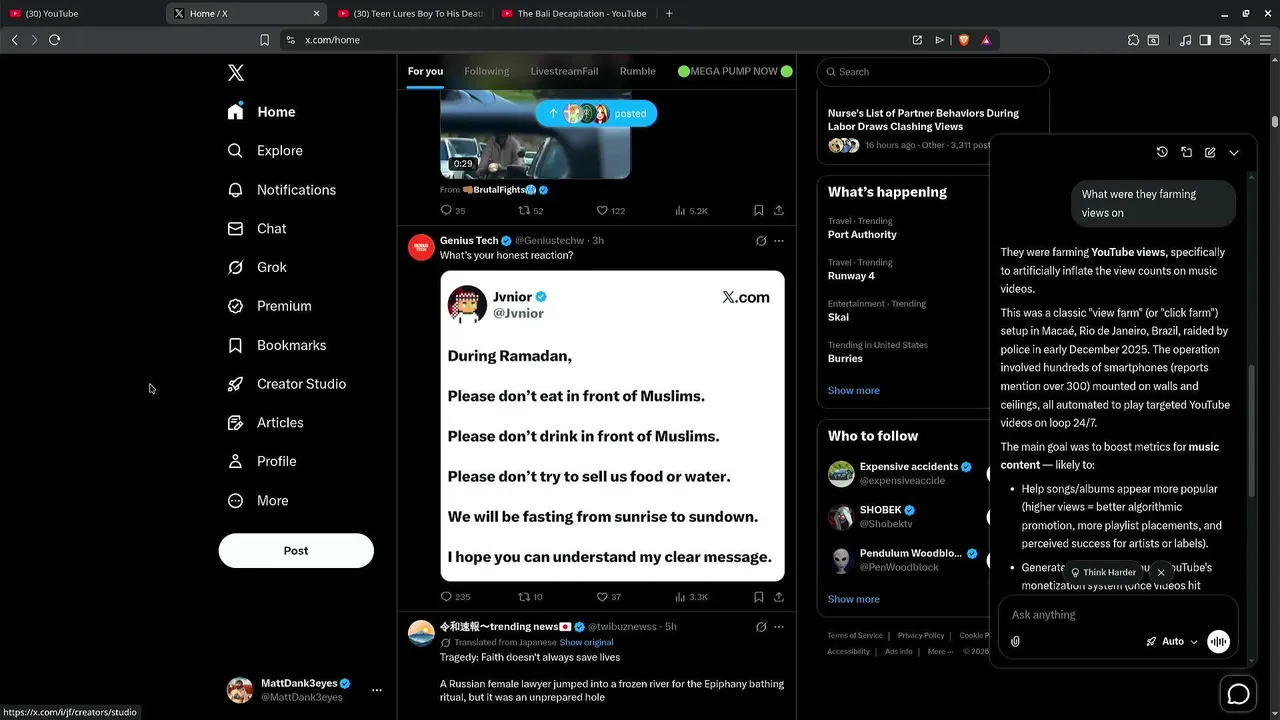This screenshot has height=720, width=1280.
Task: Open the MEGA PUMP NOW tab
Action: (x=735, y=71)
